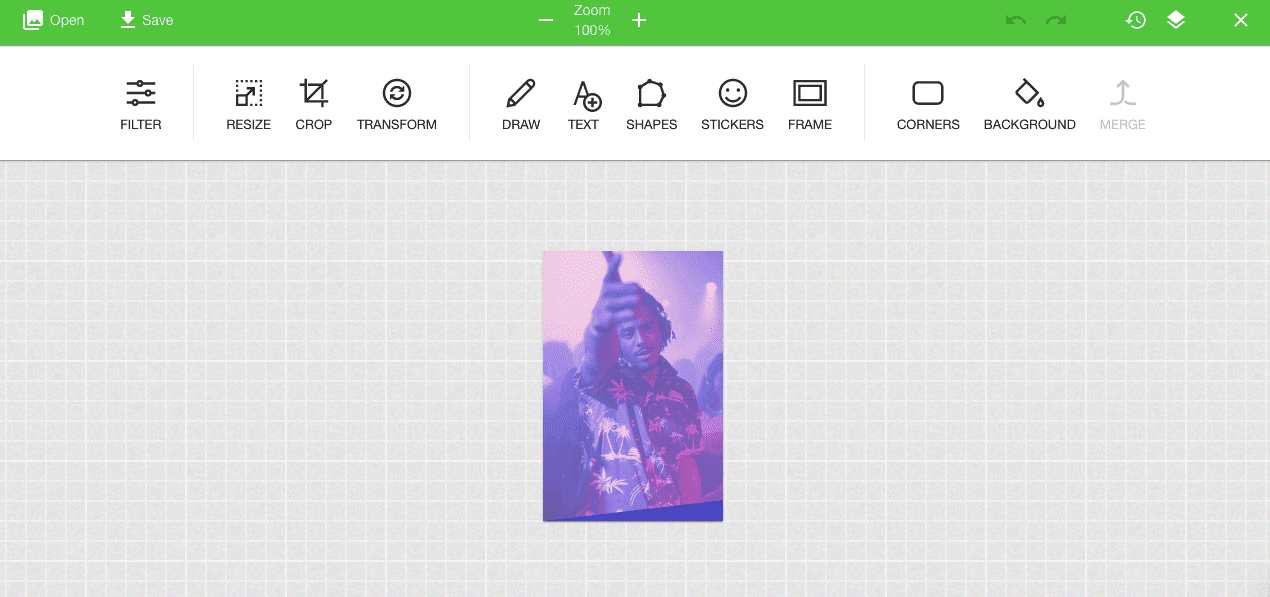Select the Resize tool

point(248,104)
